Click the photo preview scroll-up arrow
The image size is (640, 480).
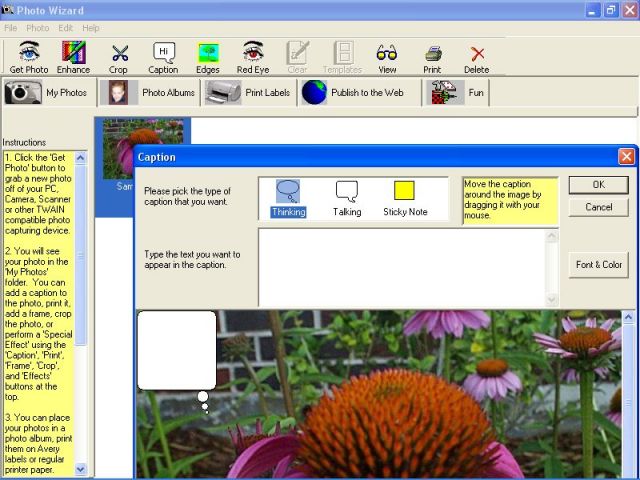(x=628, y=317)
